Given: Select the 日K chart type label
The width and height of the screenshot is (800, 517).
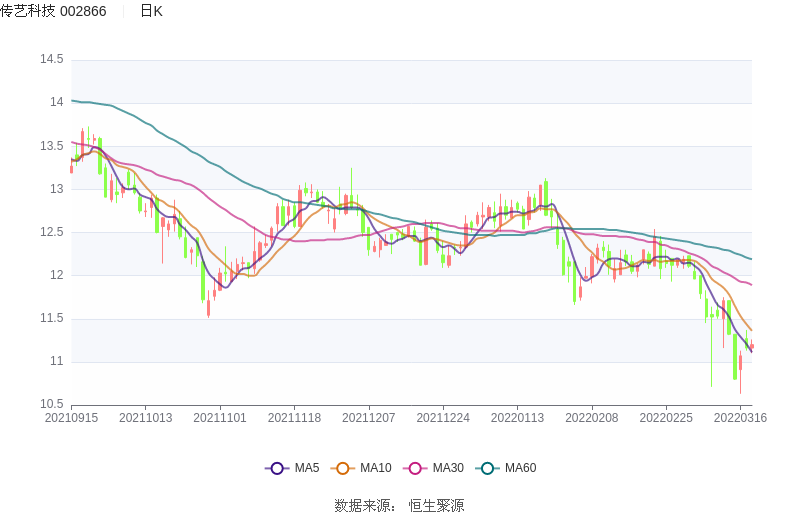Looking at the screenshot, I should pyautogui.click(x=151, y=11).
